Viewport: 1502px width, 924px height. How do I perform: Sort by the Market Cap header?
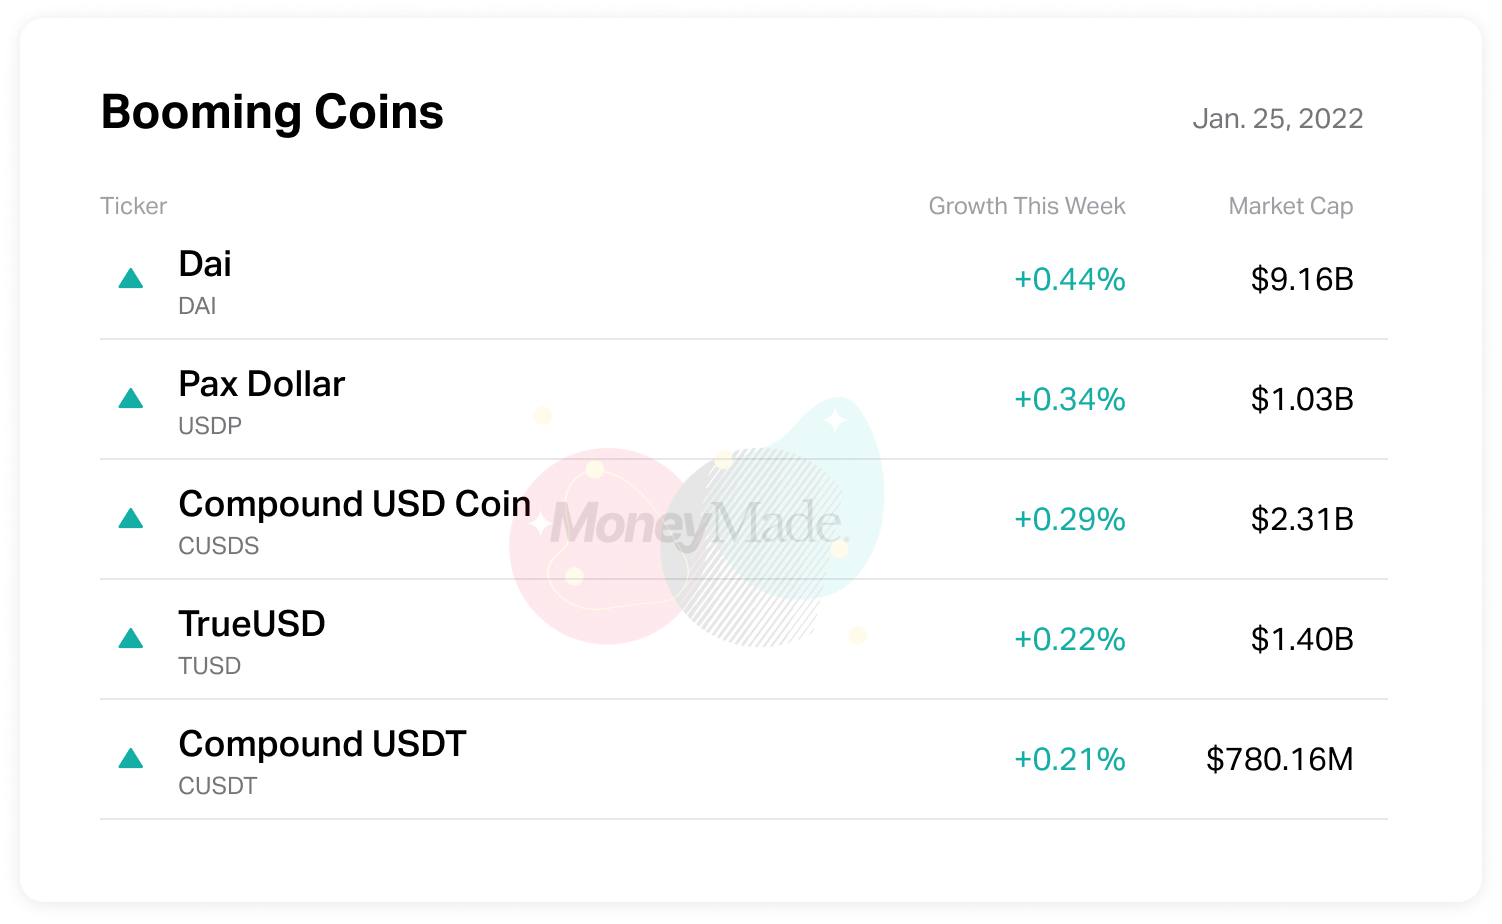click(x=1290, y=206)
